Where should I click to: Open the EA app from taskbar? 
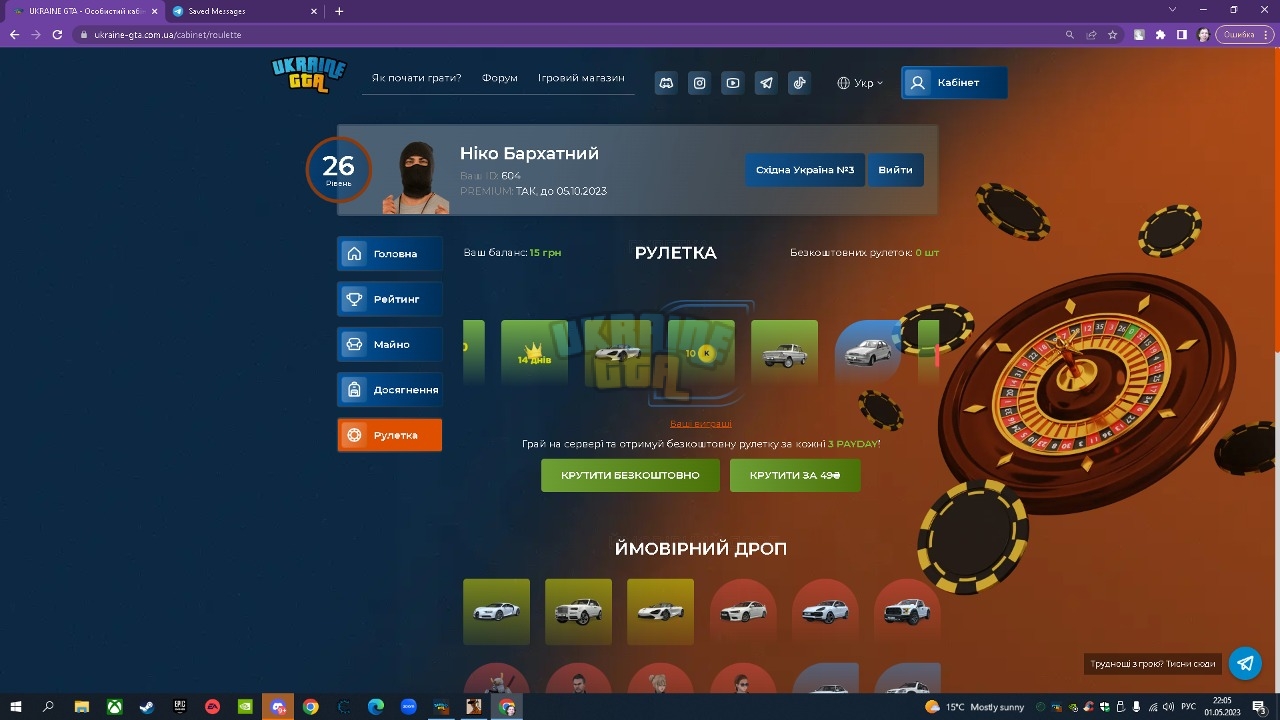point(212,707)
